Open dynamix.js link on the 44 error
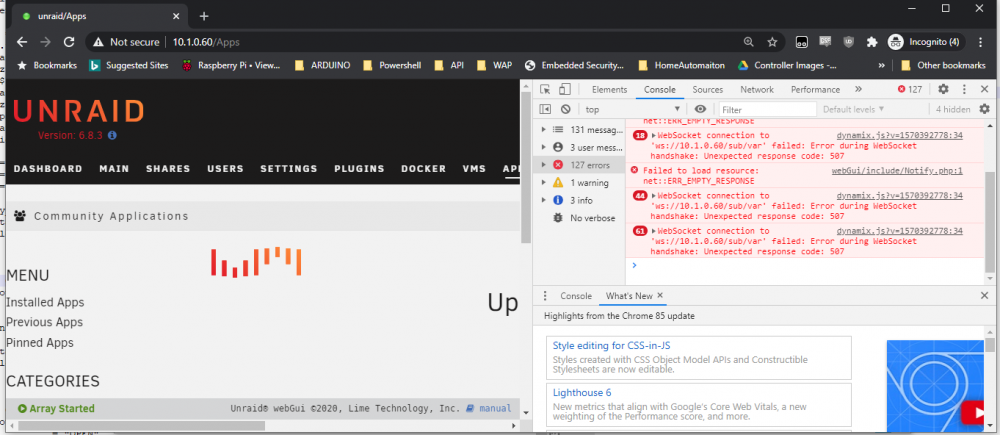 (899, 195)
